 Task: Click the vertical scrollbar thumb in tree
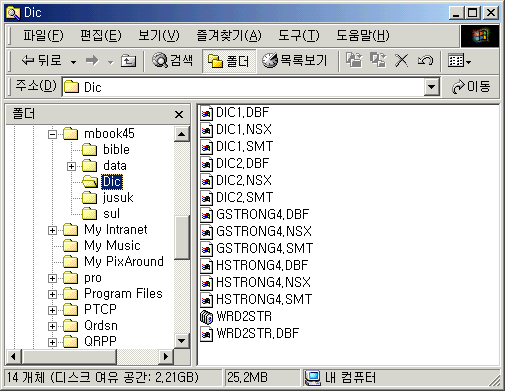(x=182, y=237)
